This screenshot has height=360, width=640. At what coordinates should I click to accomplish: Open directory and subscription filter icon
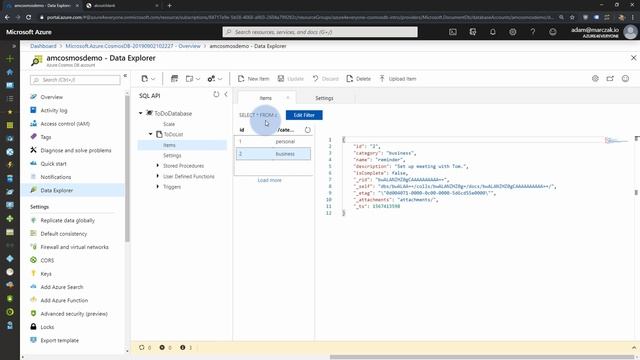pyautogui.click(x=473, y=32)
